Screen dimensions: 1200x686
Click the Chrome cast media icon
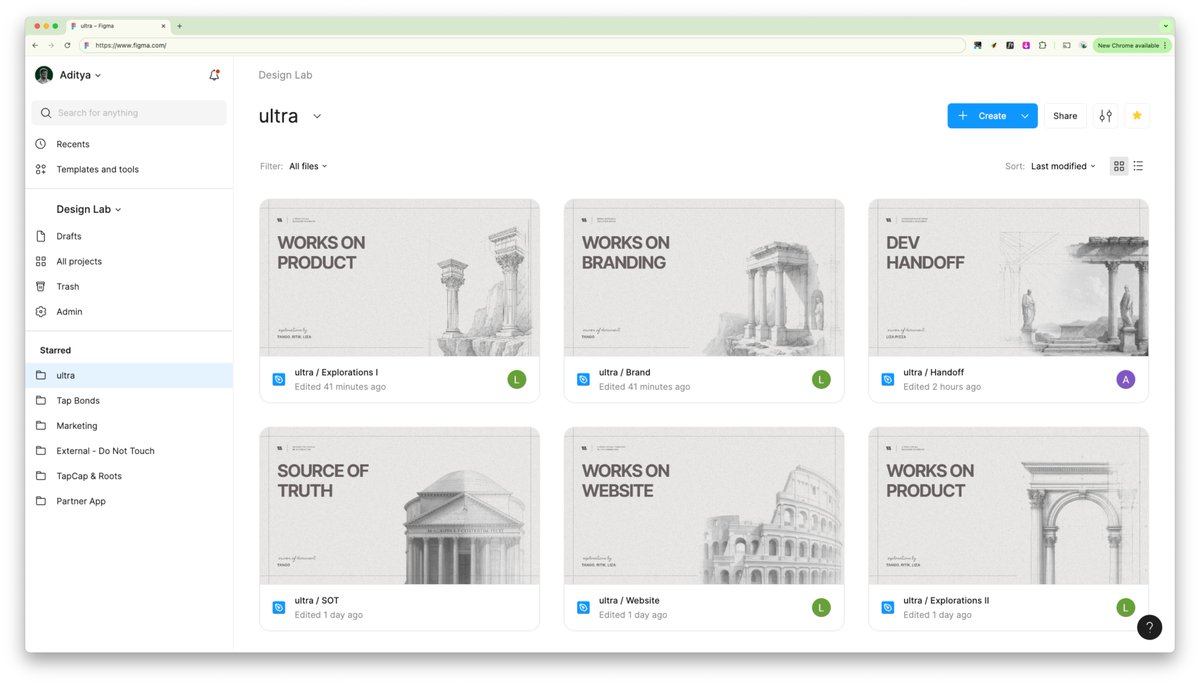point(1067,45)
